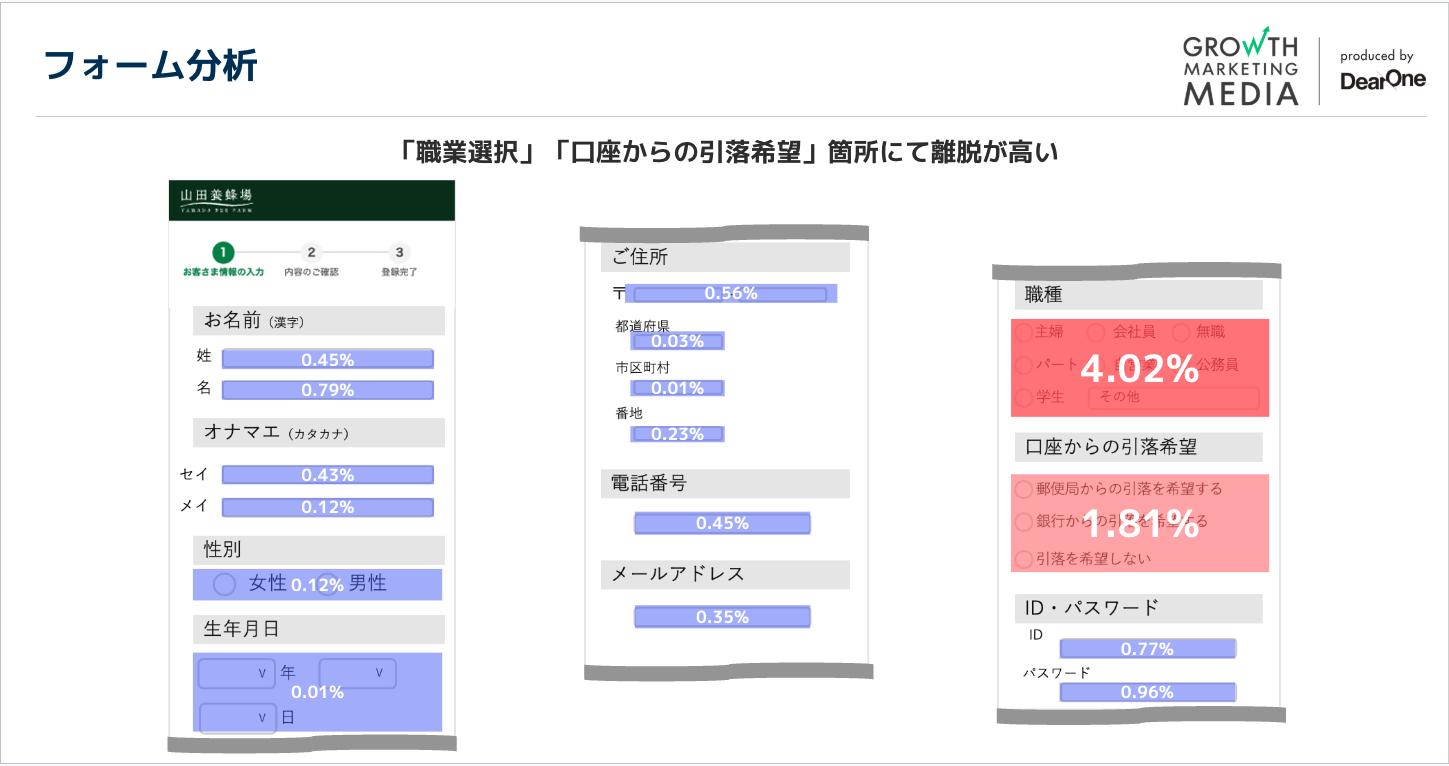Click the GROWTH MARKETING MEDIA logo

1240,67
